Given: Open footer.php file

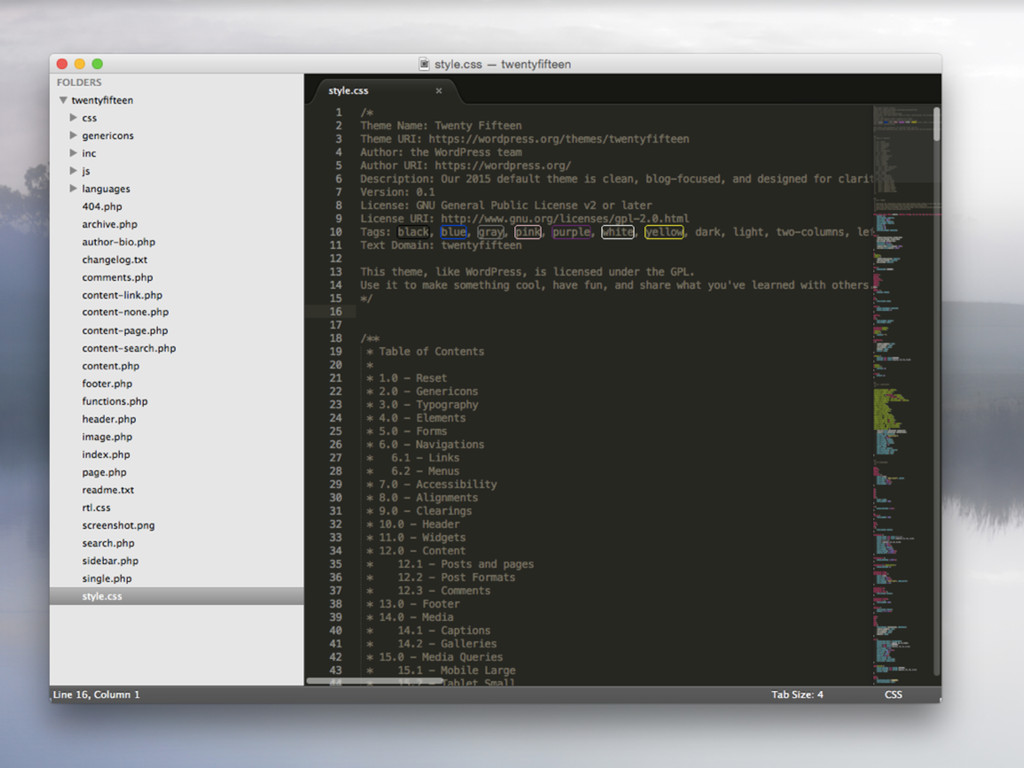Looking at the screenshot, I should click(x=107, y=383).
